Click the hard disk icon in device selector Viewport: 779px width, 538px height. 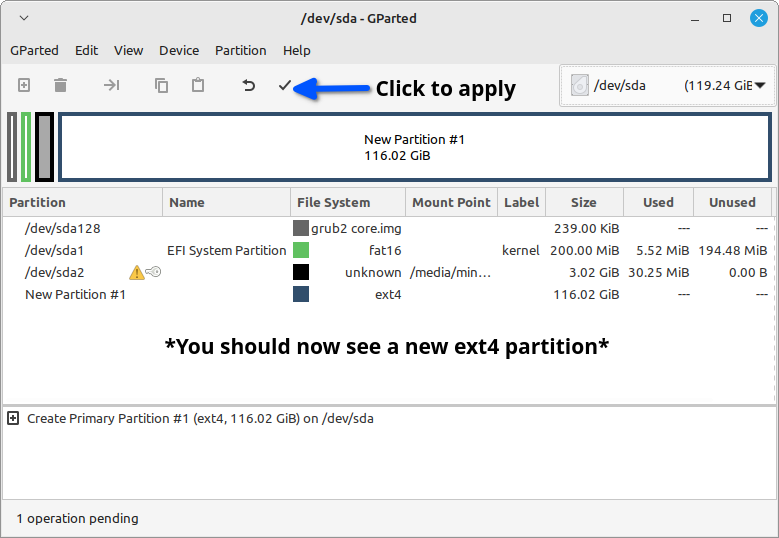coord(580,85)
